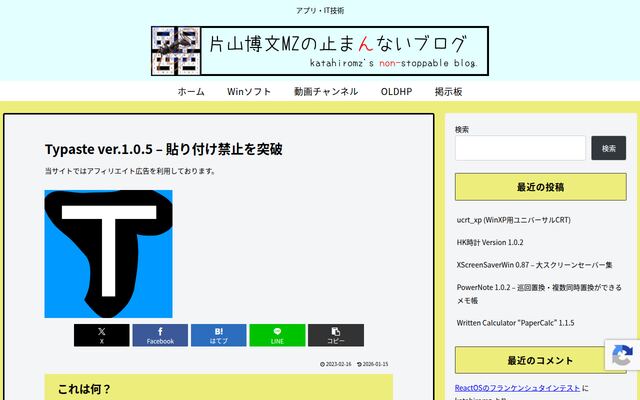Open the ucrt_xp (WinXP用ユニバーサルCRT) post

pyautogui.click(x=513, y=220)
